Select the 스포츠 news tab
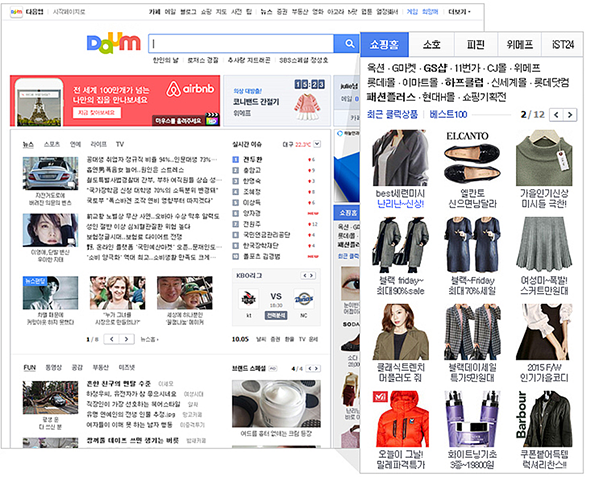The image size is (595, 481). pyautogui.click(x=52, y=144)
